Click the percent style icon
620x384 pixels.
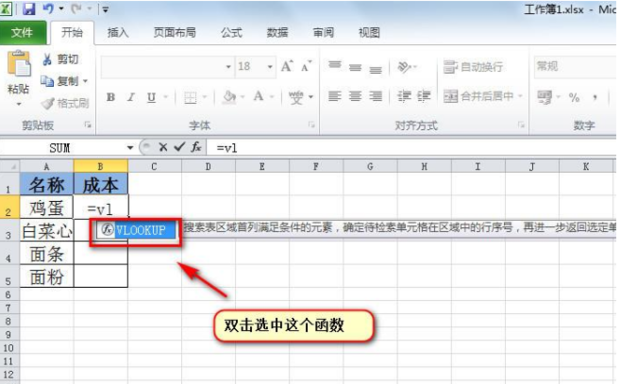[574, 97]
